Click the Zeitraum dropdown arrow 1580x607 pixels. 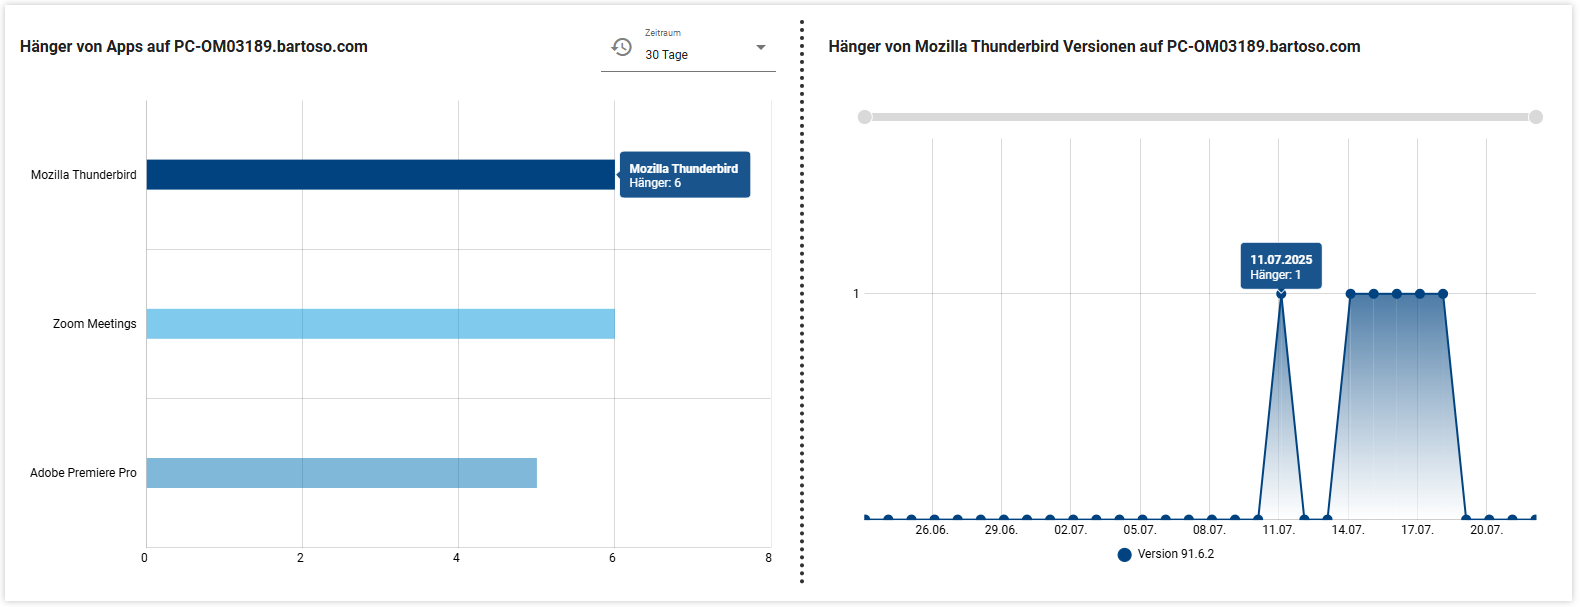pos(761,48)
